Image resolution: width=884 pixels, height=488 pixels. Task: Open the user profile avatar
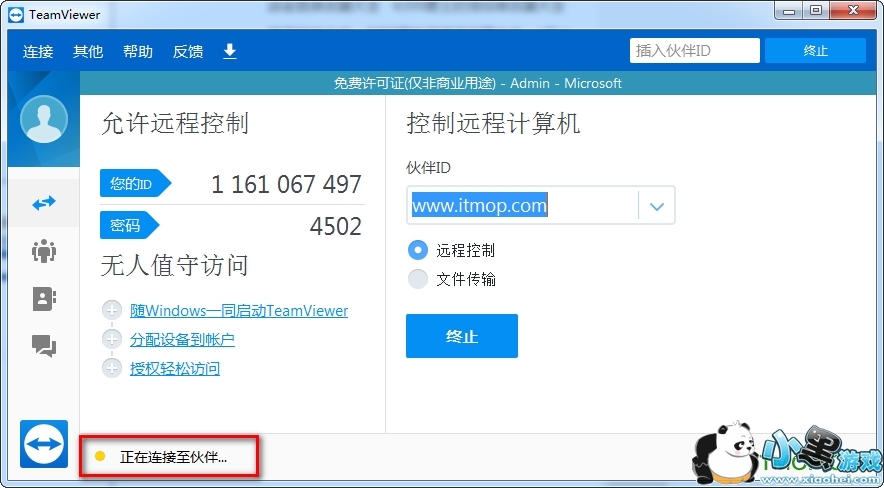(44, 119)
